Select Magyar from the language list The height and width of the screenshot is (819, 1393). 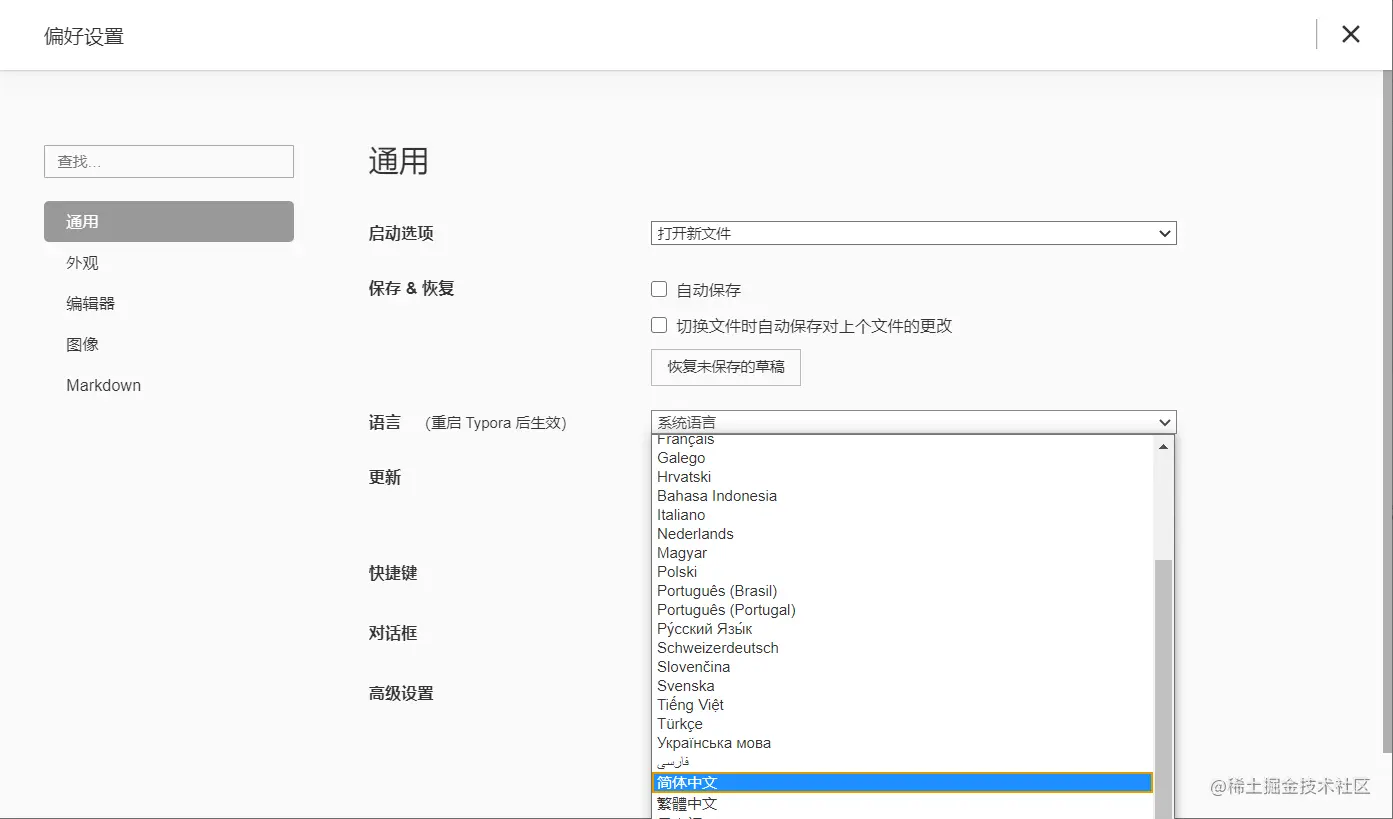click(x=903, y=553)
